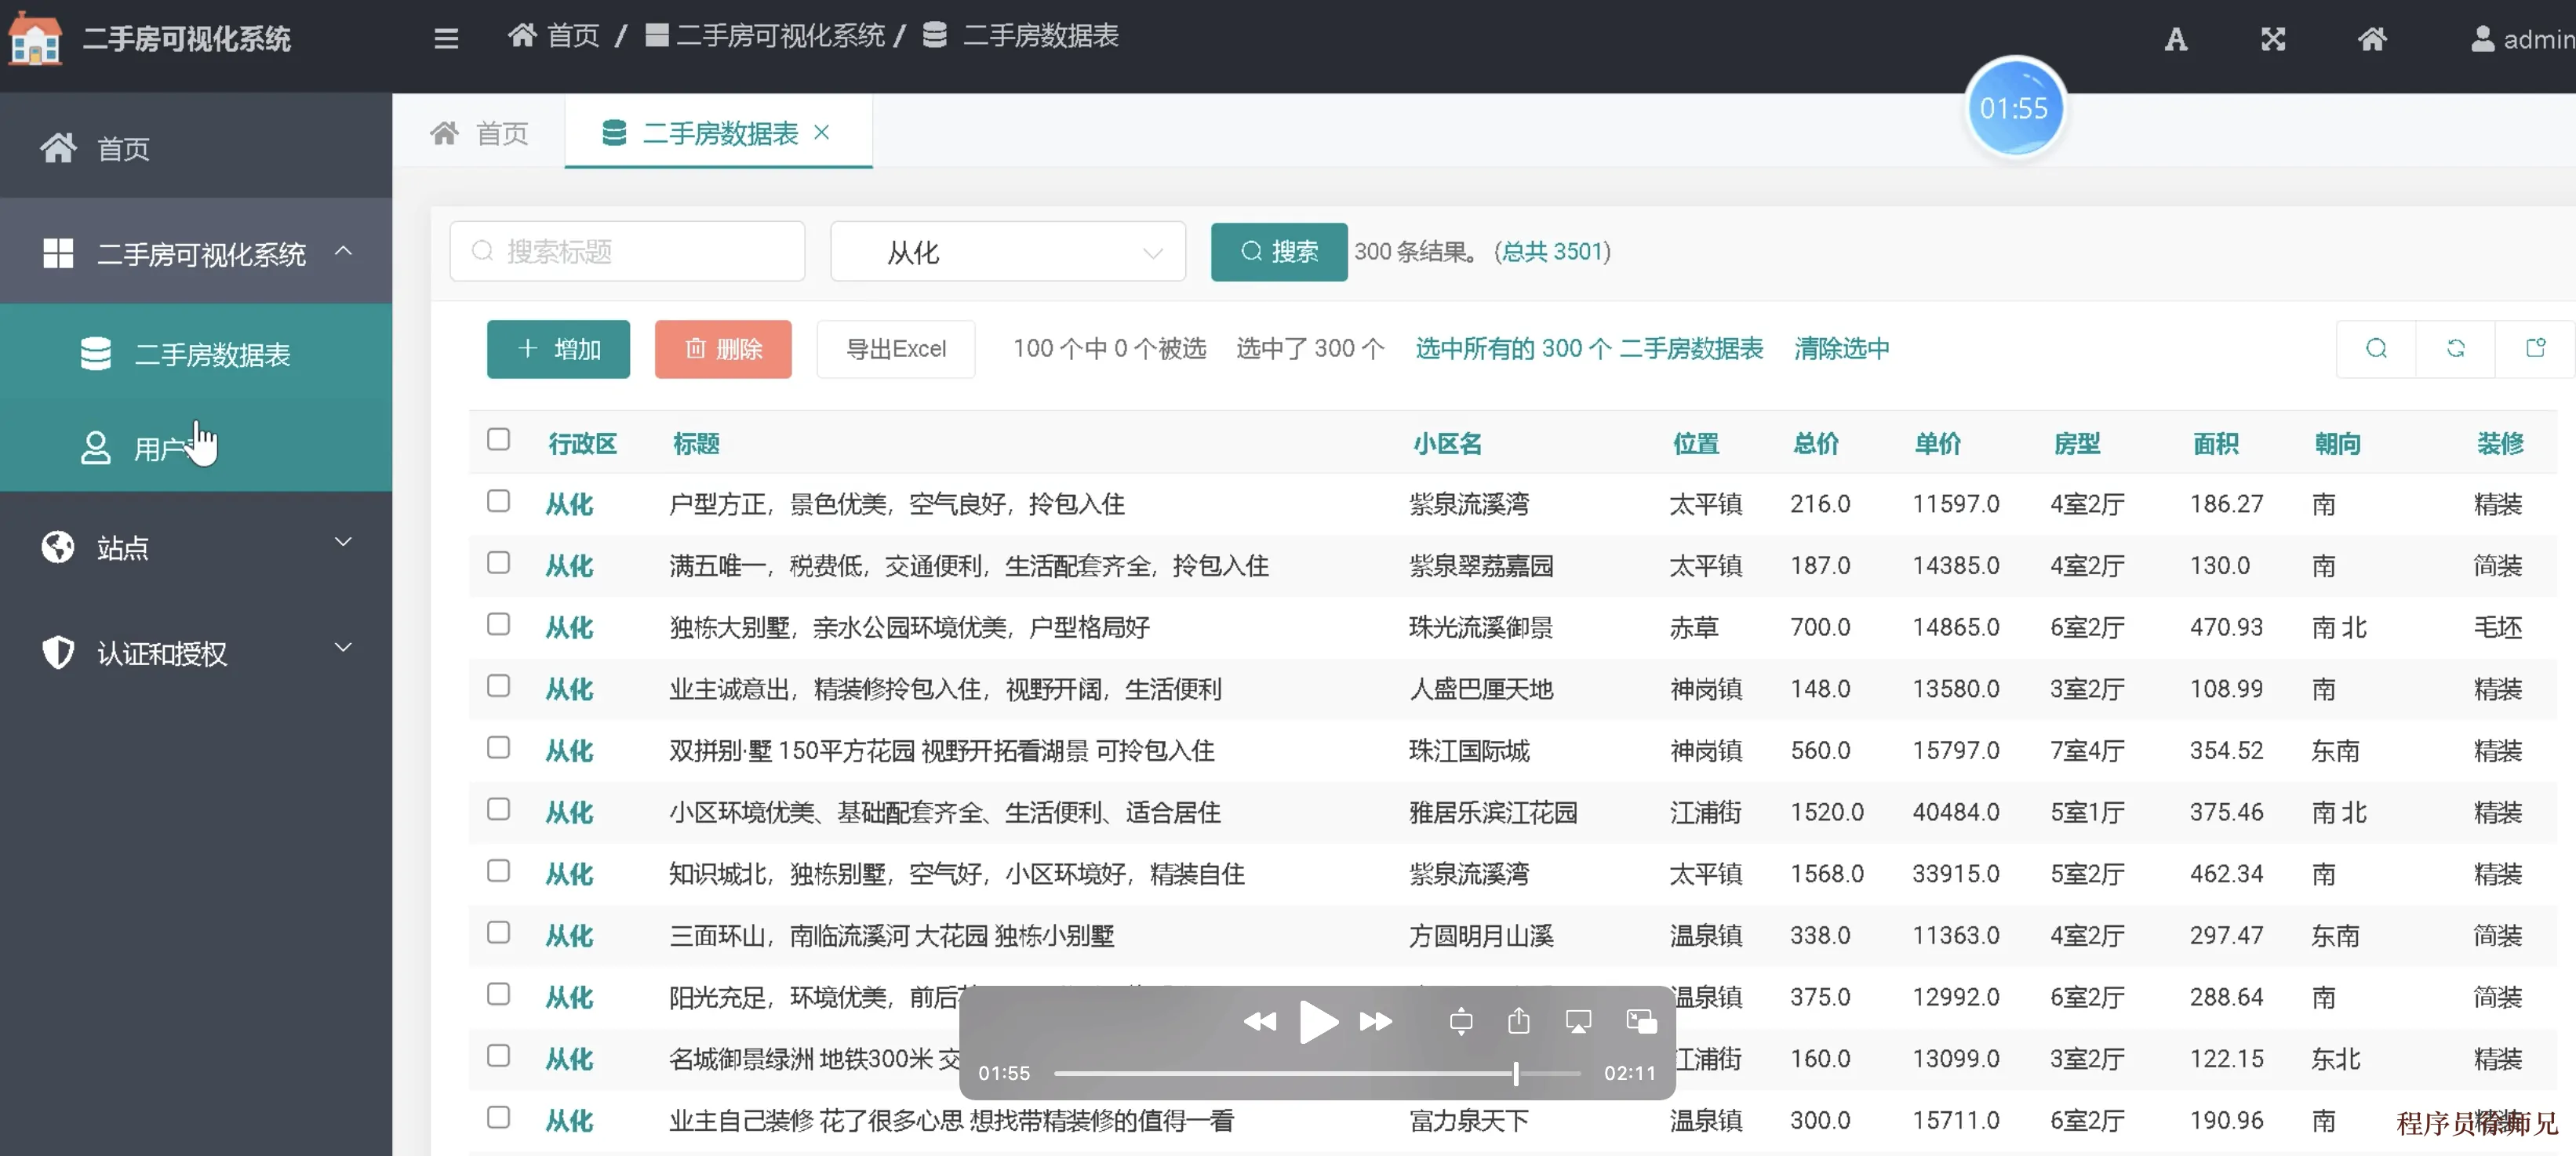The width and height of the screenshot is (2576, 1156).
Task: Switch to the 首页 tab
Action: tap(480, 133)
